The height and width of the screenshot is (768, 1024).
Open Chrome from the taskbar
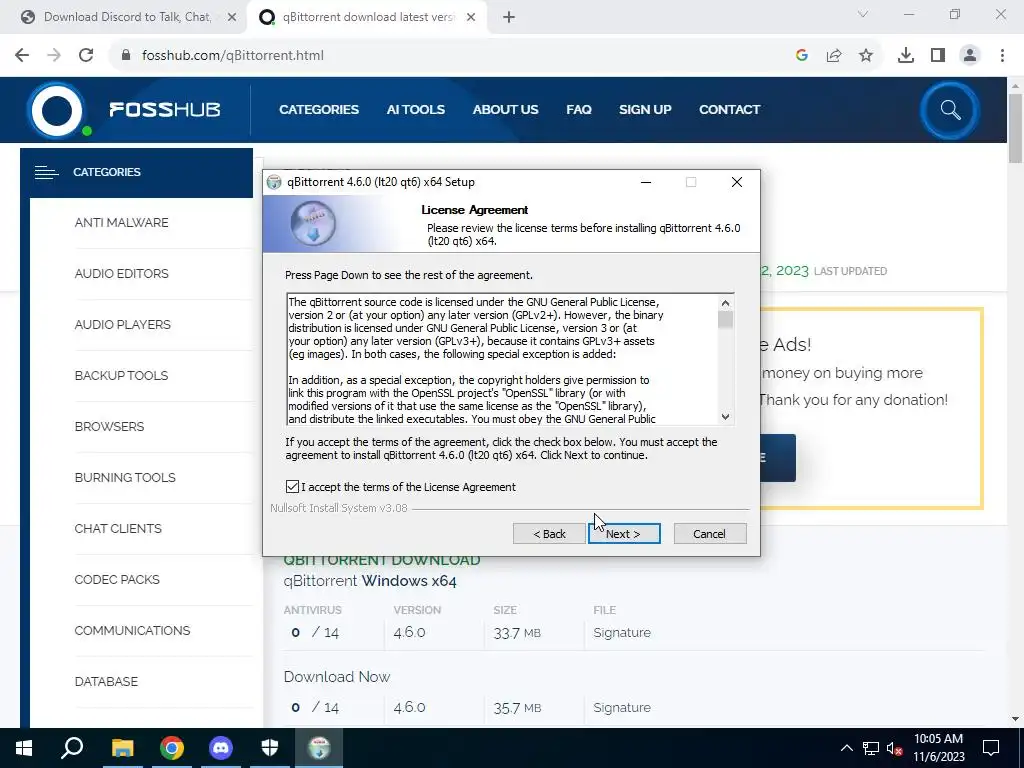tap(172, 748)
